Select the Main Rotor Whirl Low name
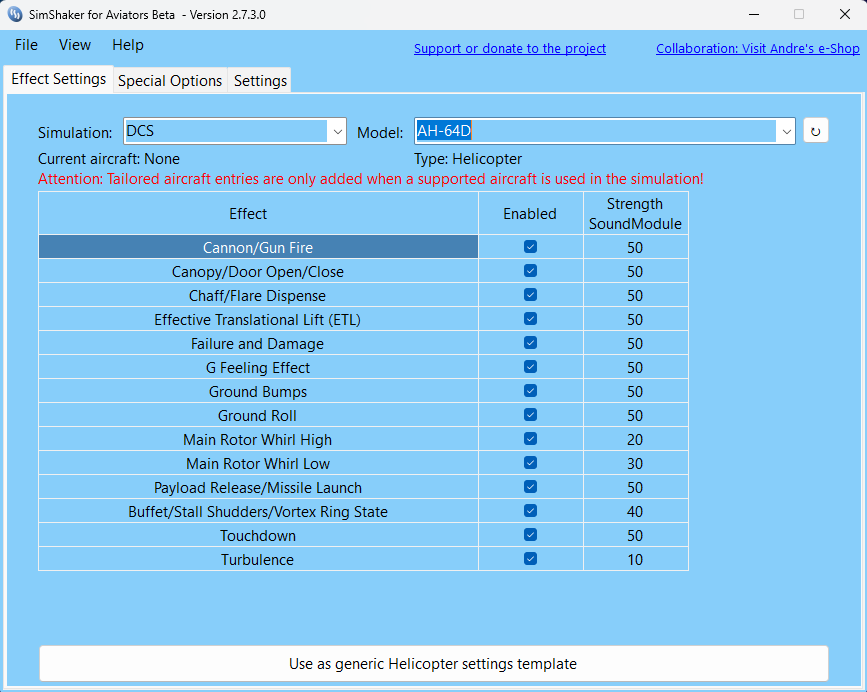The image size is (867, 692). click(258, 464)
